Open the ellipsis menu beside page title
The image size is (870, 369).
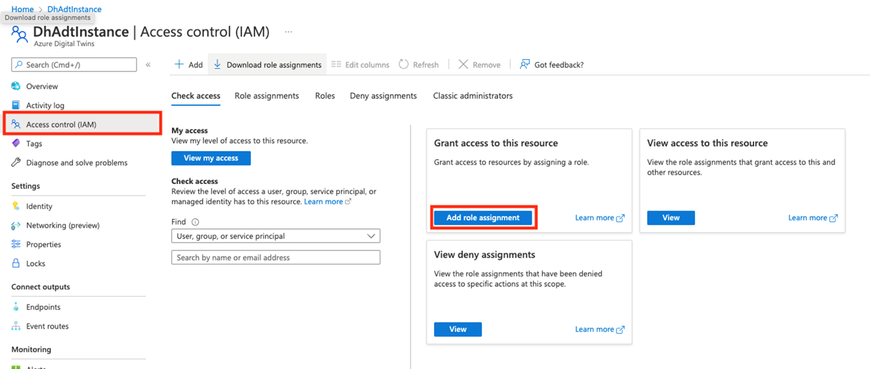click(x=288, y=32)
